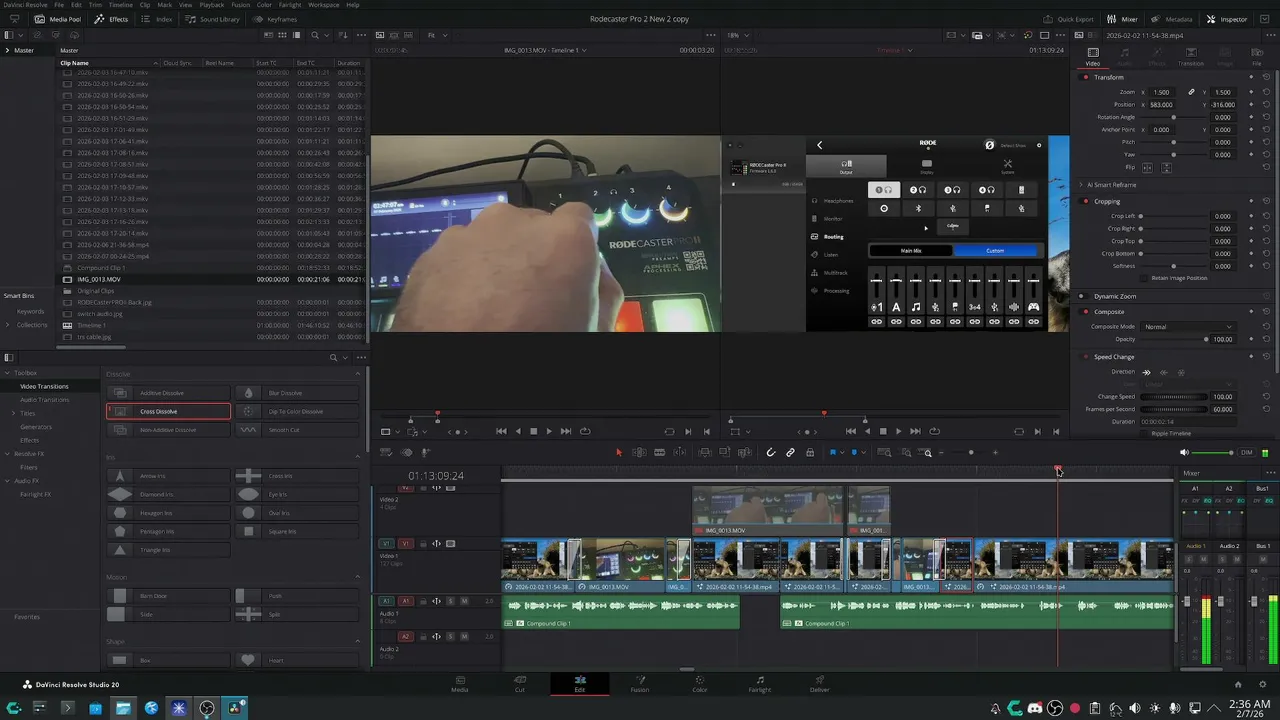Image resolution: width=1280 pixels, height=720 pixels.
Task: Collapse the Toolbox tree
Action: [6, 373]
